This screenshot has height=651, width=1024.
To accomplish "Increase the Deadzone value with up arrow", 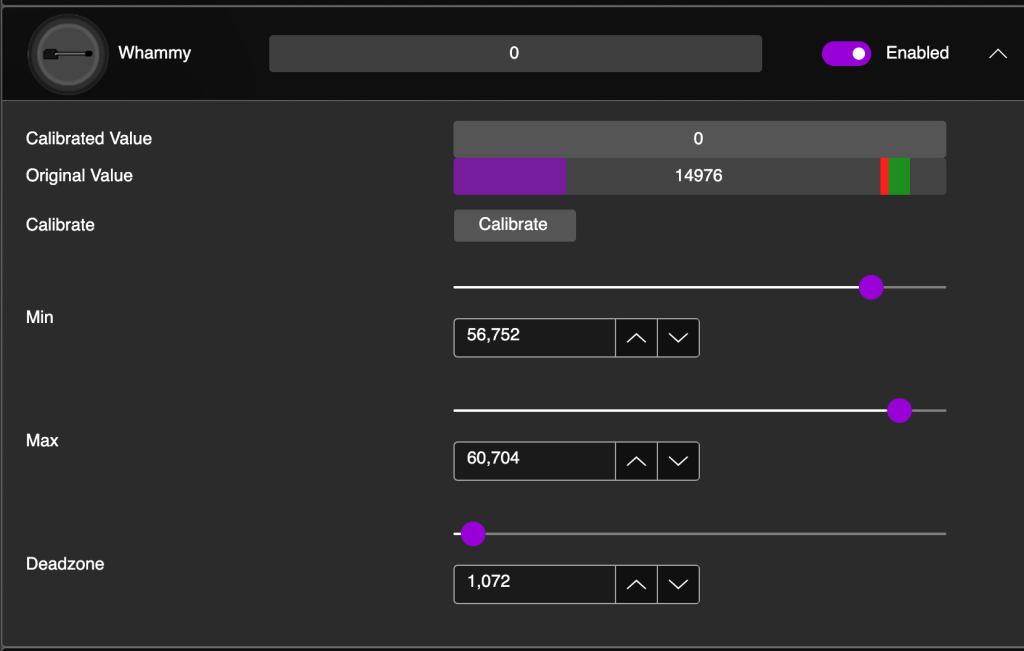I will (x=636, y=585).
